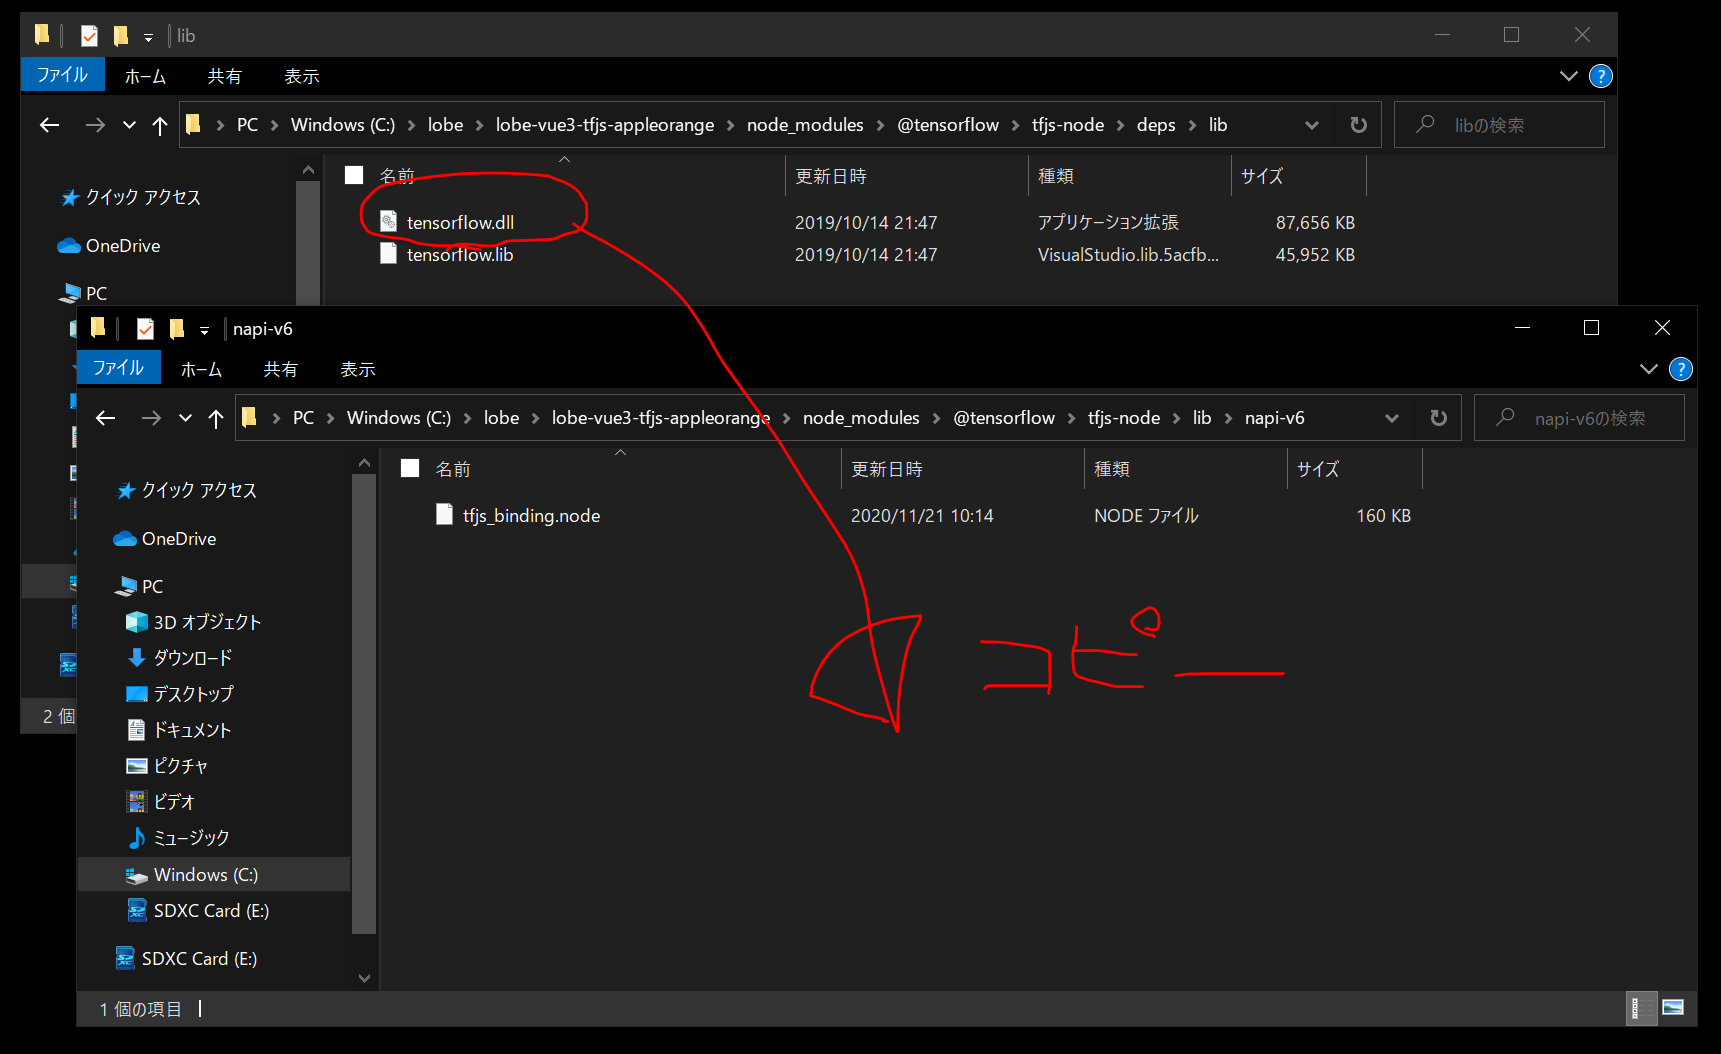Viewport: 1721px width, 1054px height.
Task: Sort by サイズ column in napi-v6 window
Action: tap(1318, 469)
